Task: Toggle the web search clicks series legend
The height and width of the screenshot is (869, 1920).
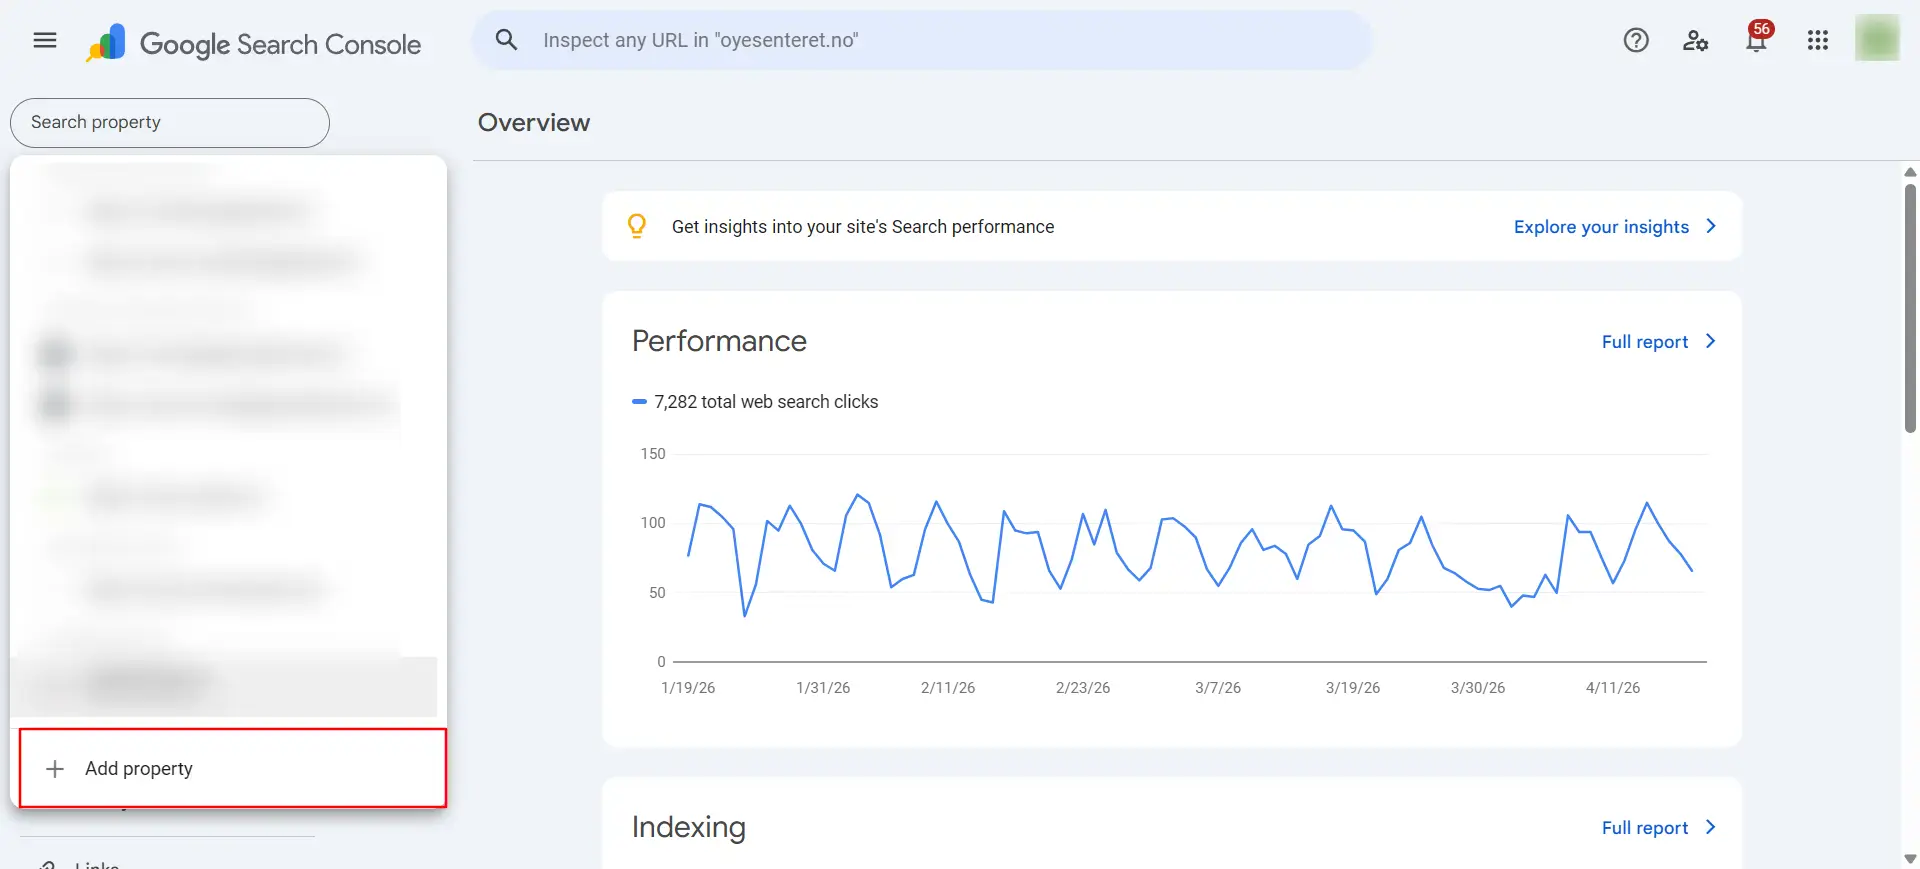Action: (755, 401)
